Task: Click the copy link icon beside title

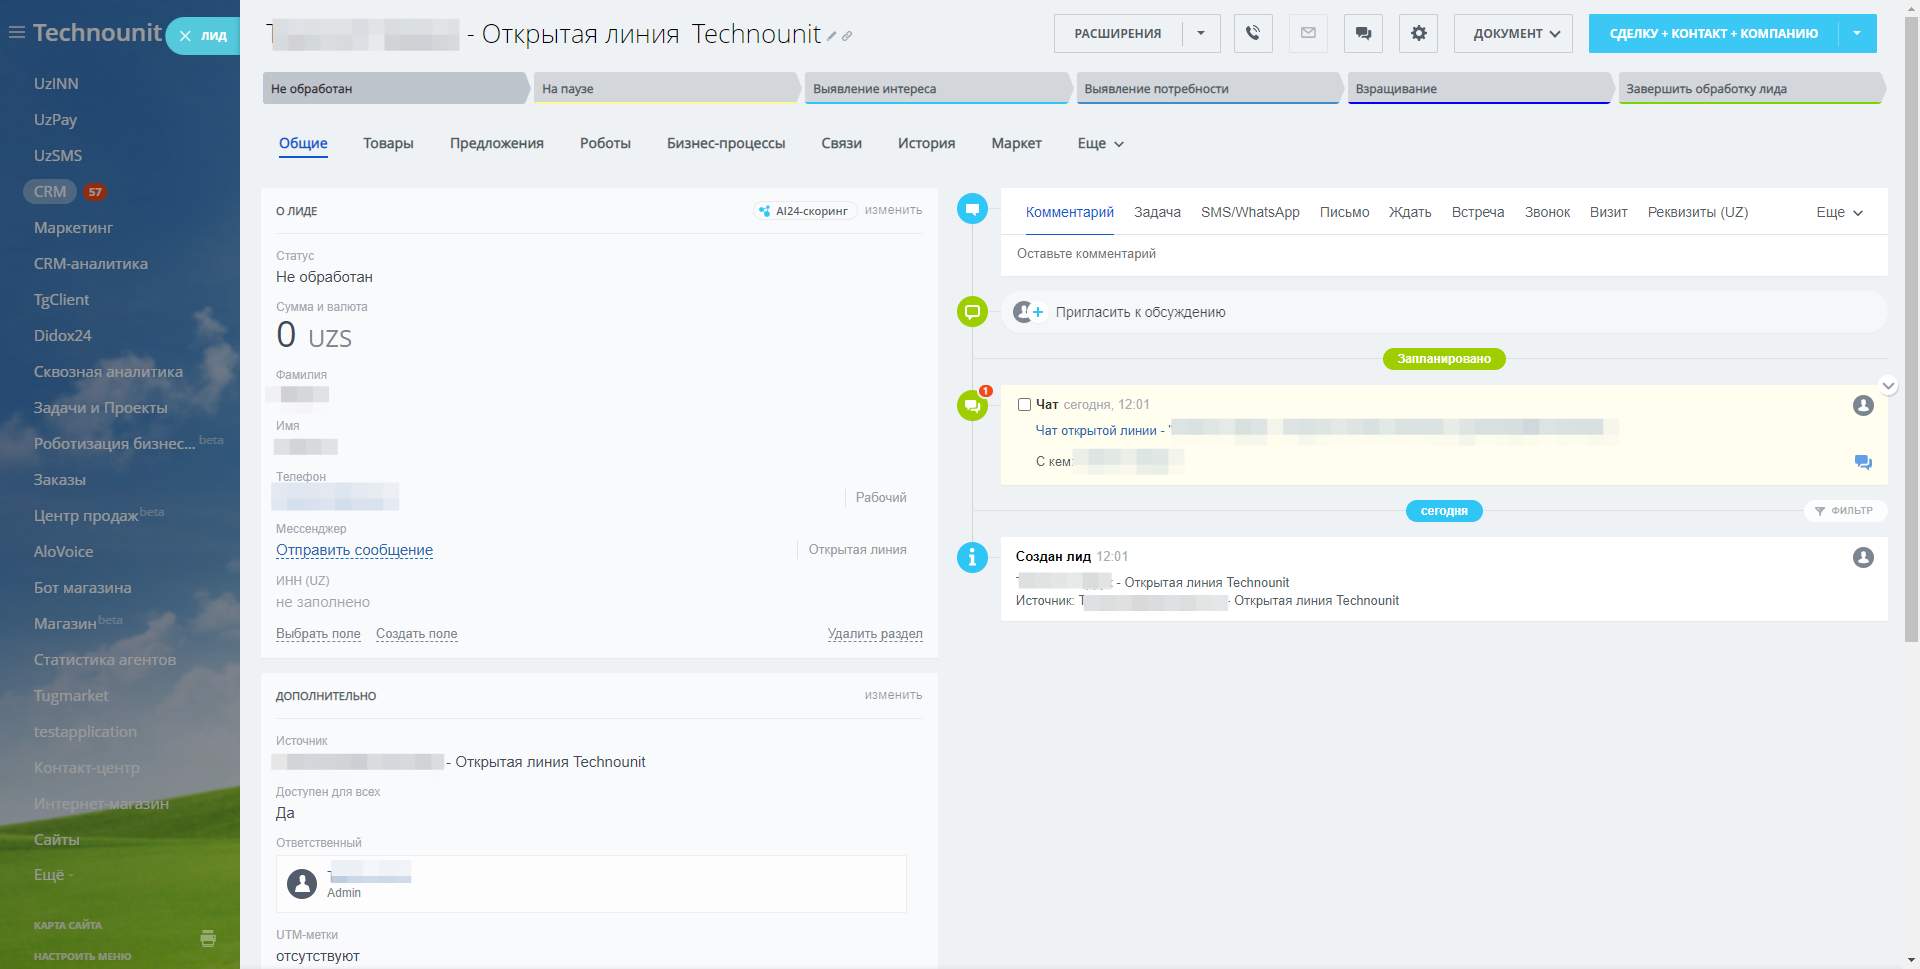Action: [x=847, y=36]
